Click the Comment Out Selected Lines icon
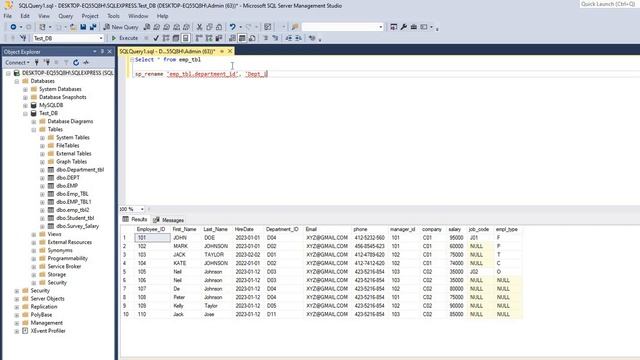640x360 pixels. click(265, 38)
